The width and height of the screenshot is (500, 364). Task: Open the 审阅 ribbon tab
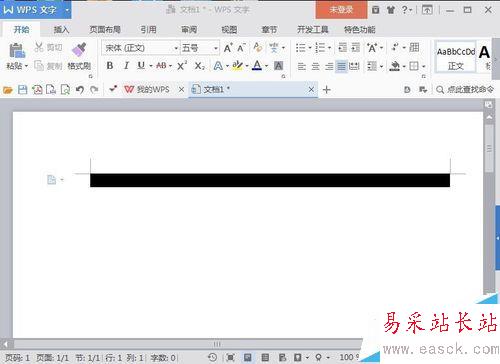(189, 30)
